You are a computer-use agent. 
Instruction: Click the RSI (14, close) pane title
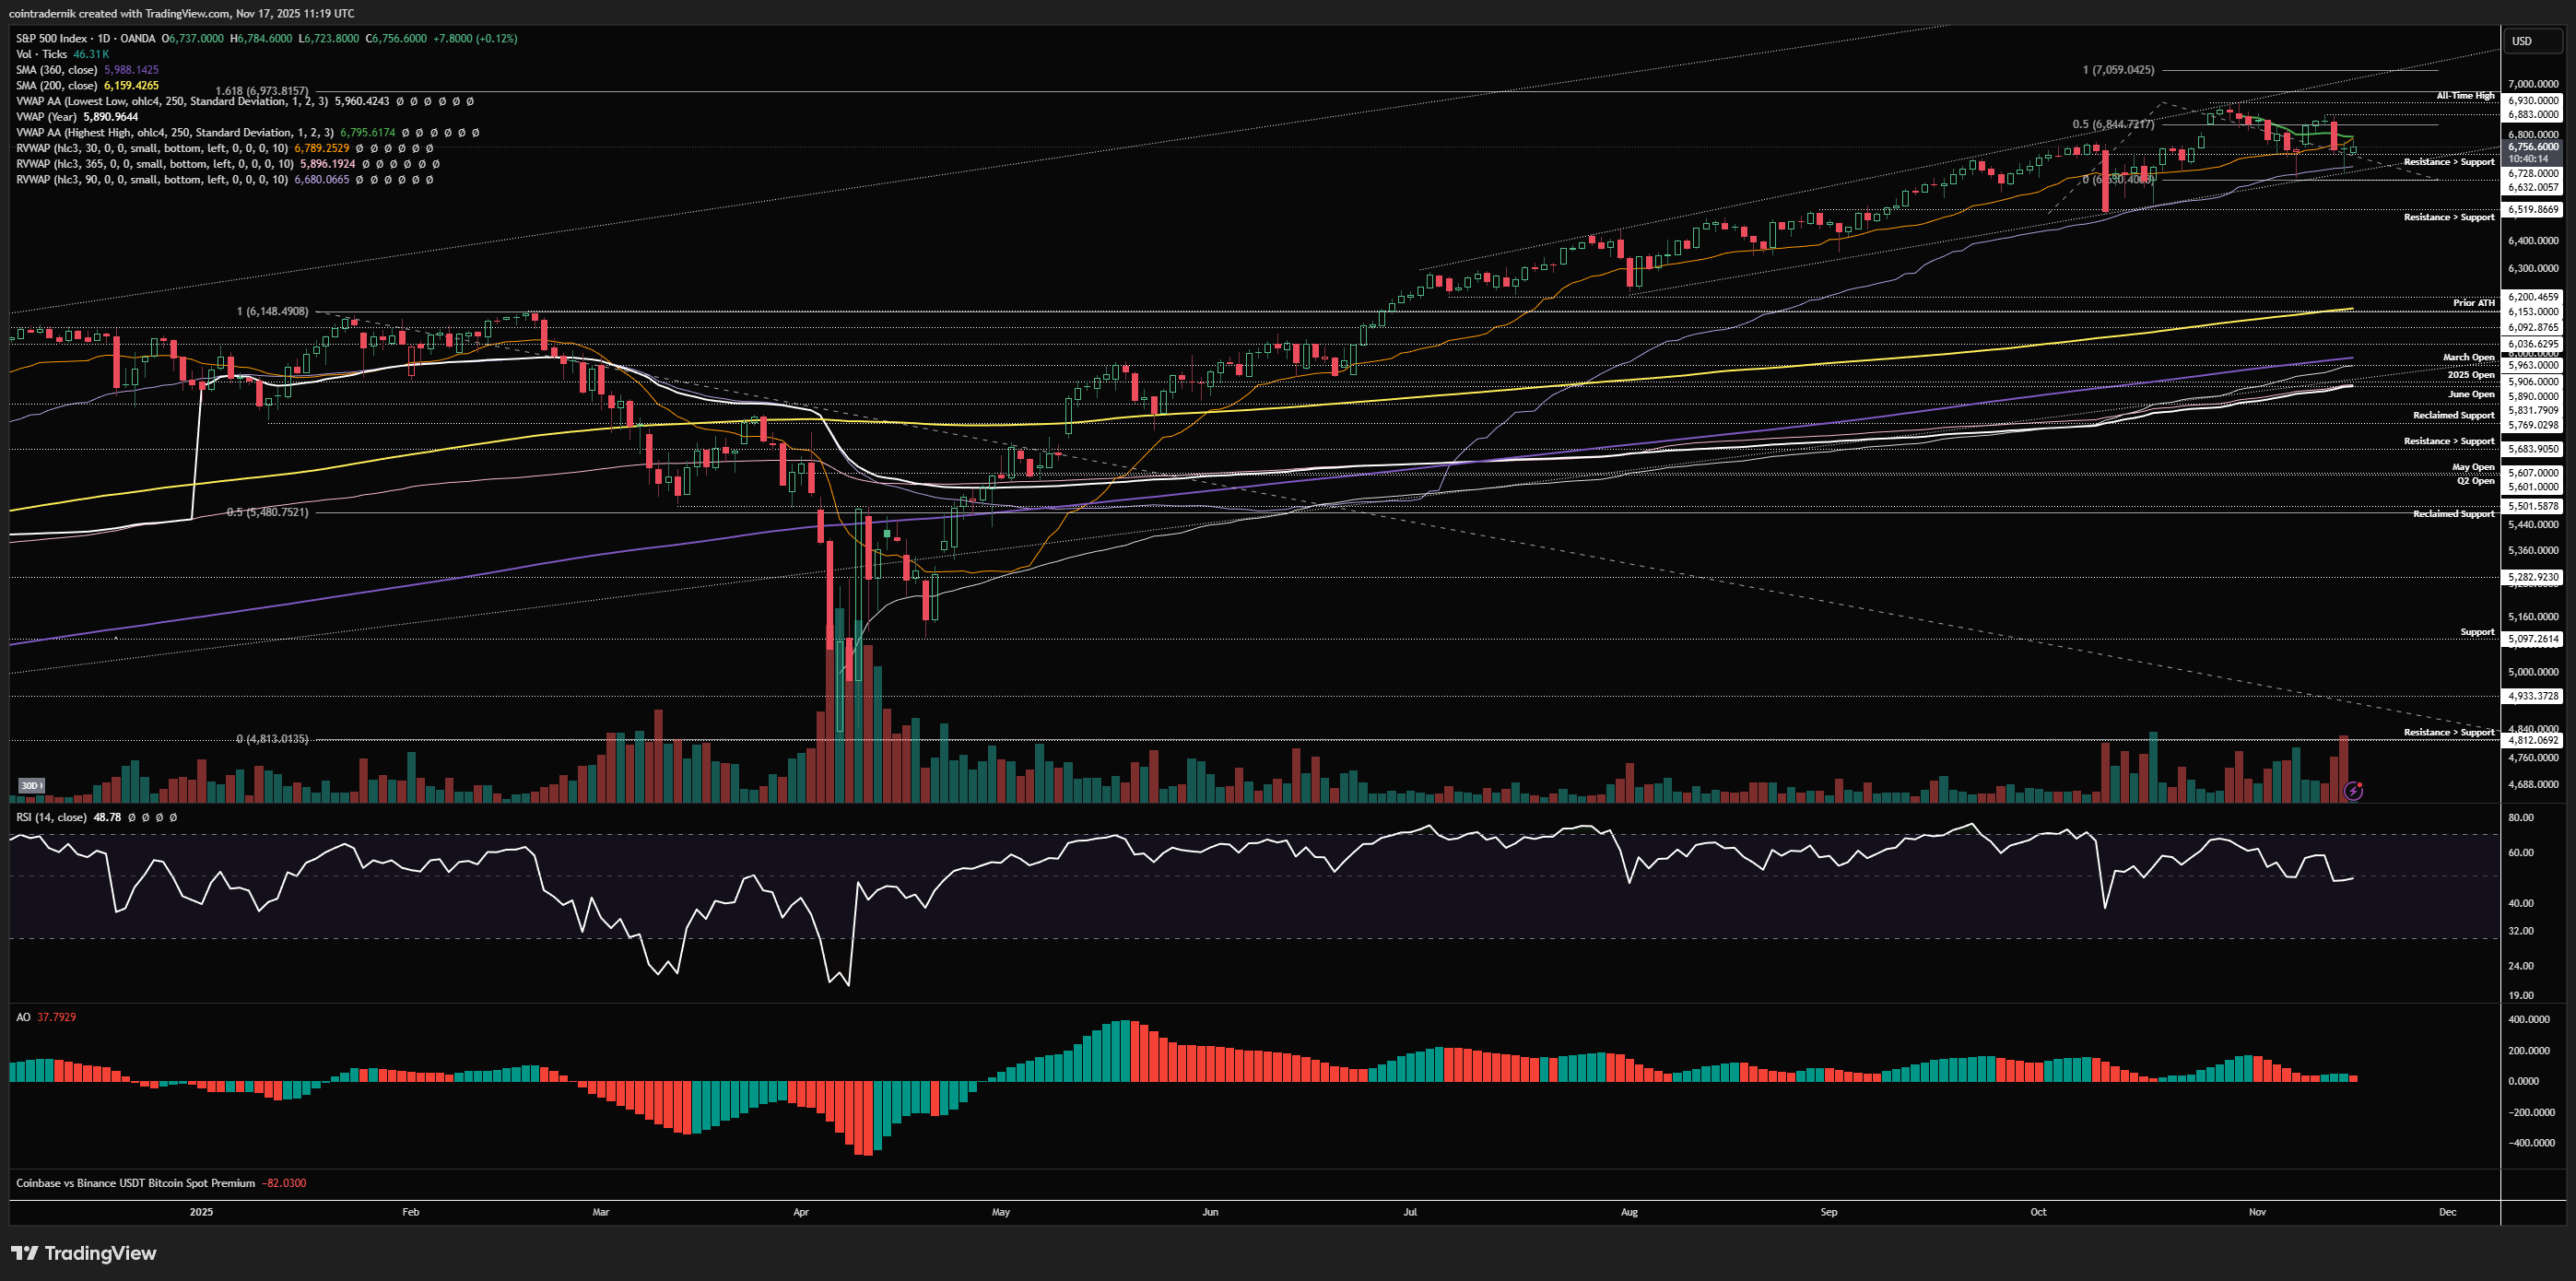[51, 817]
